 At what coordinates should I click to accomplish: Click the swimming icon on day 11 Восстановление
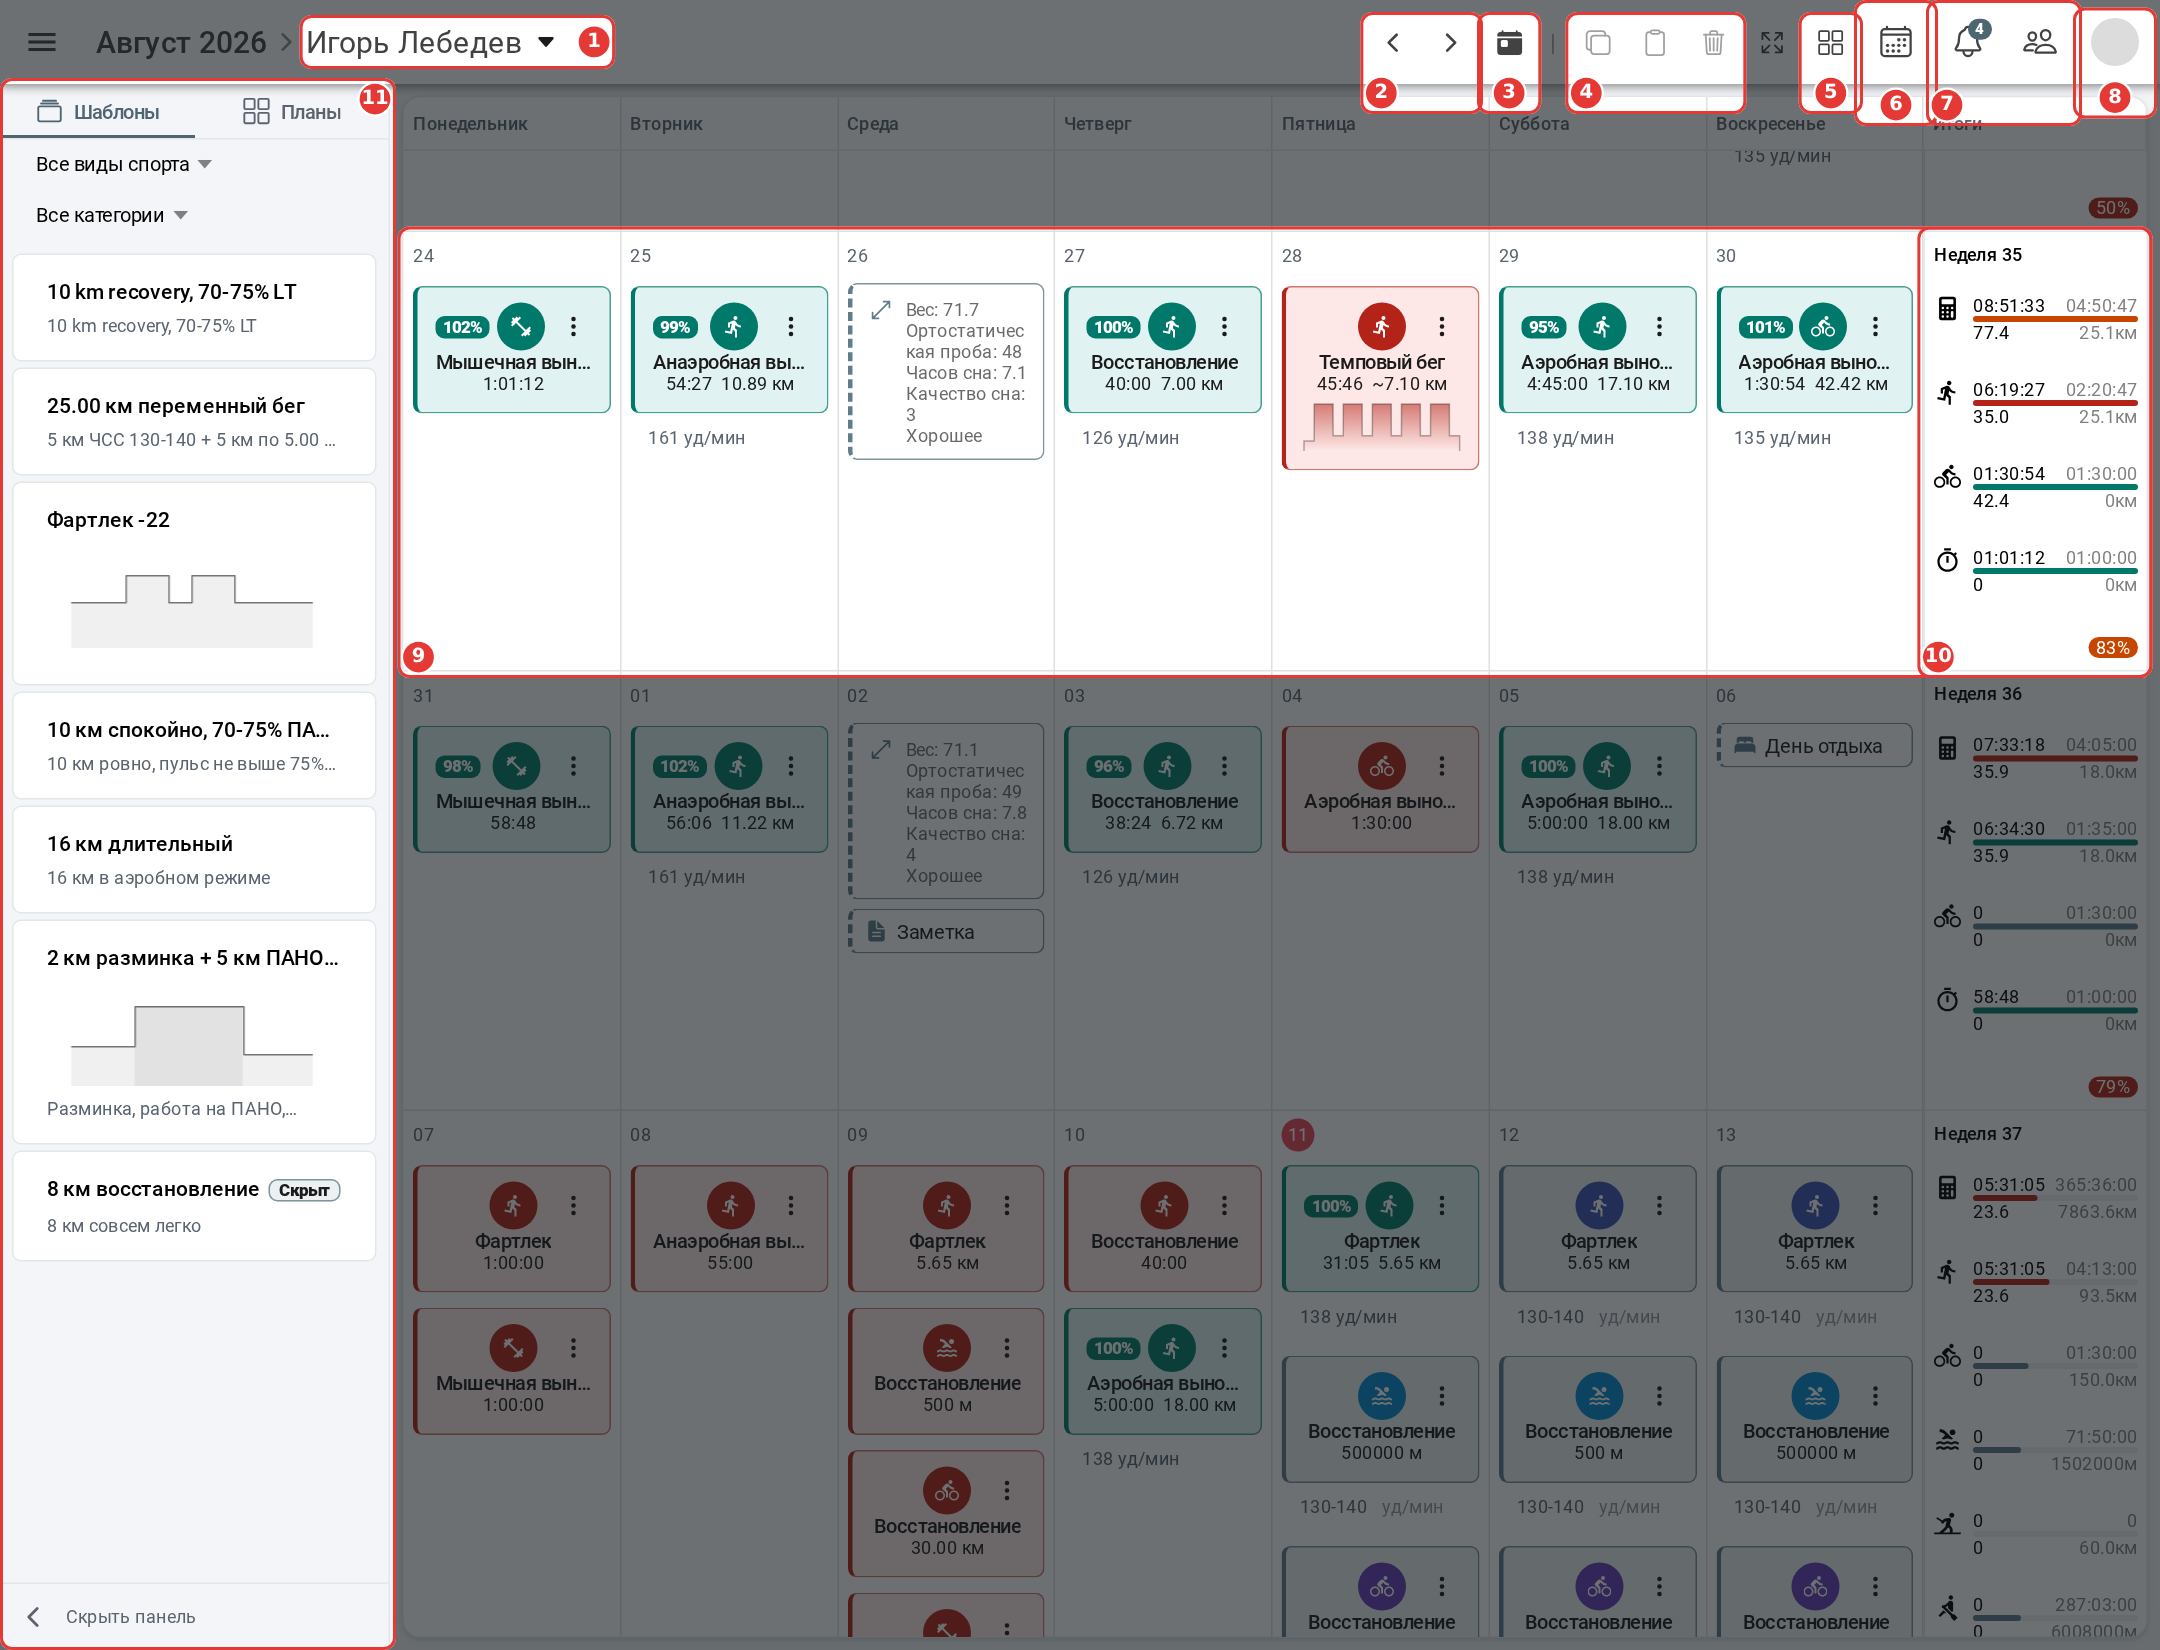click(1381, 1396)
